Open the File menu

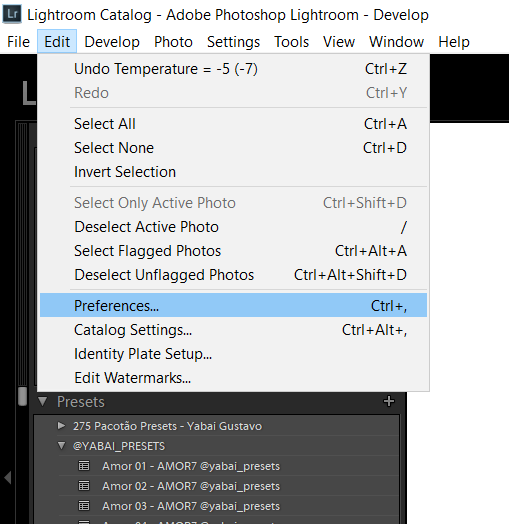(18, 42)
